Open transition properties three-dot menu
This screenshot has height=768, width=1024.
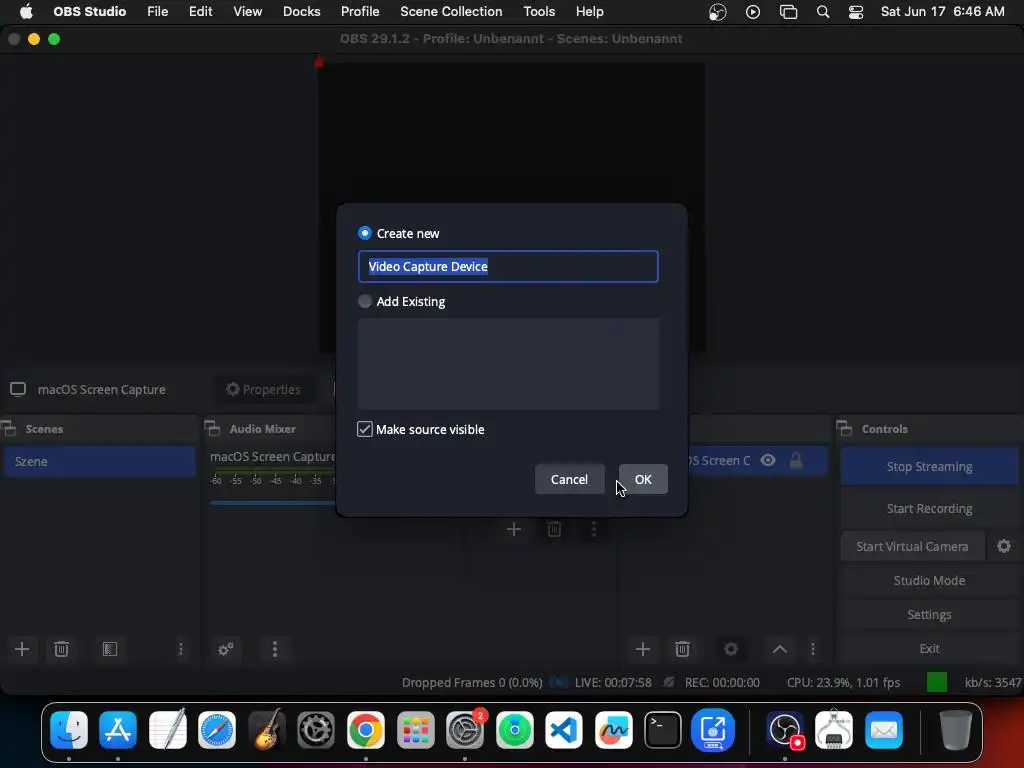click(594, 529)
